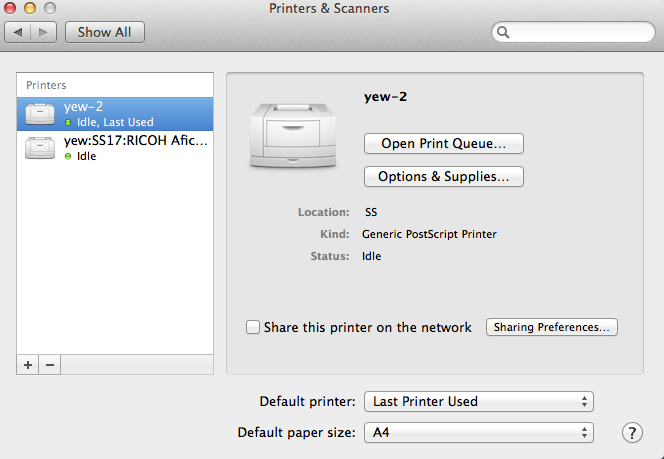Expand the Default printer dropdown
This screenshot has height=459, width=664.
tap(478, 401)
